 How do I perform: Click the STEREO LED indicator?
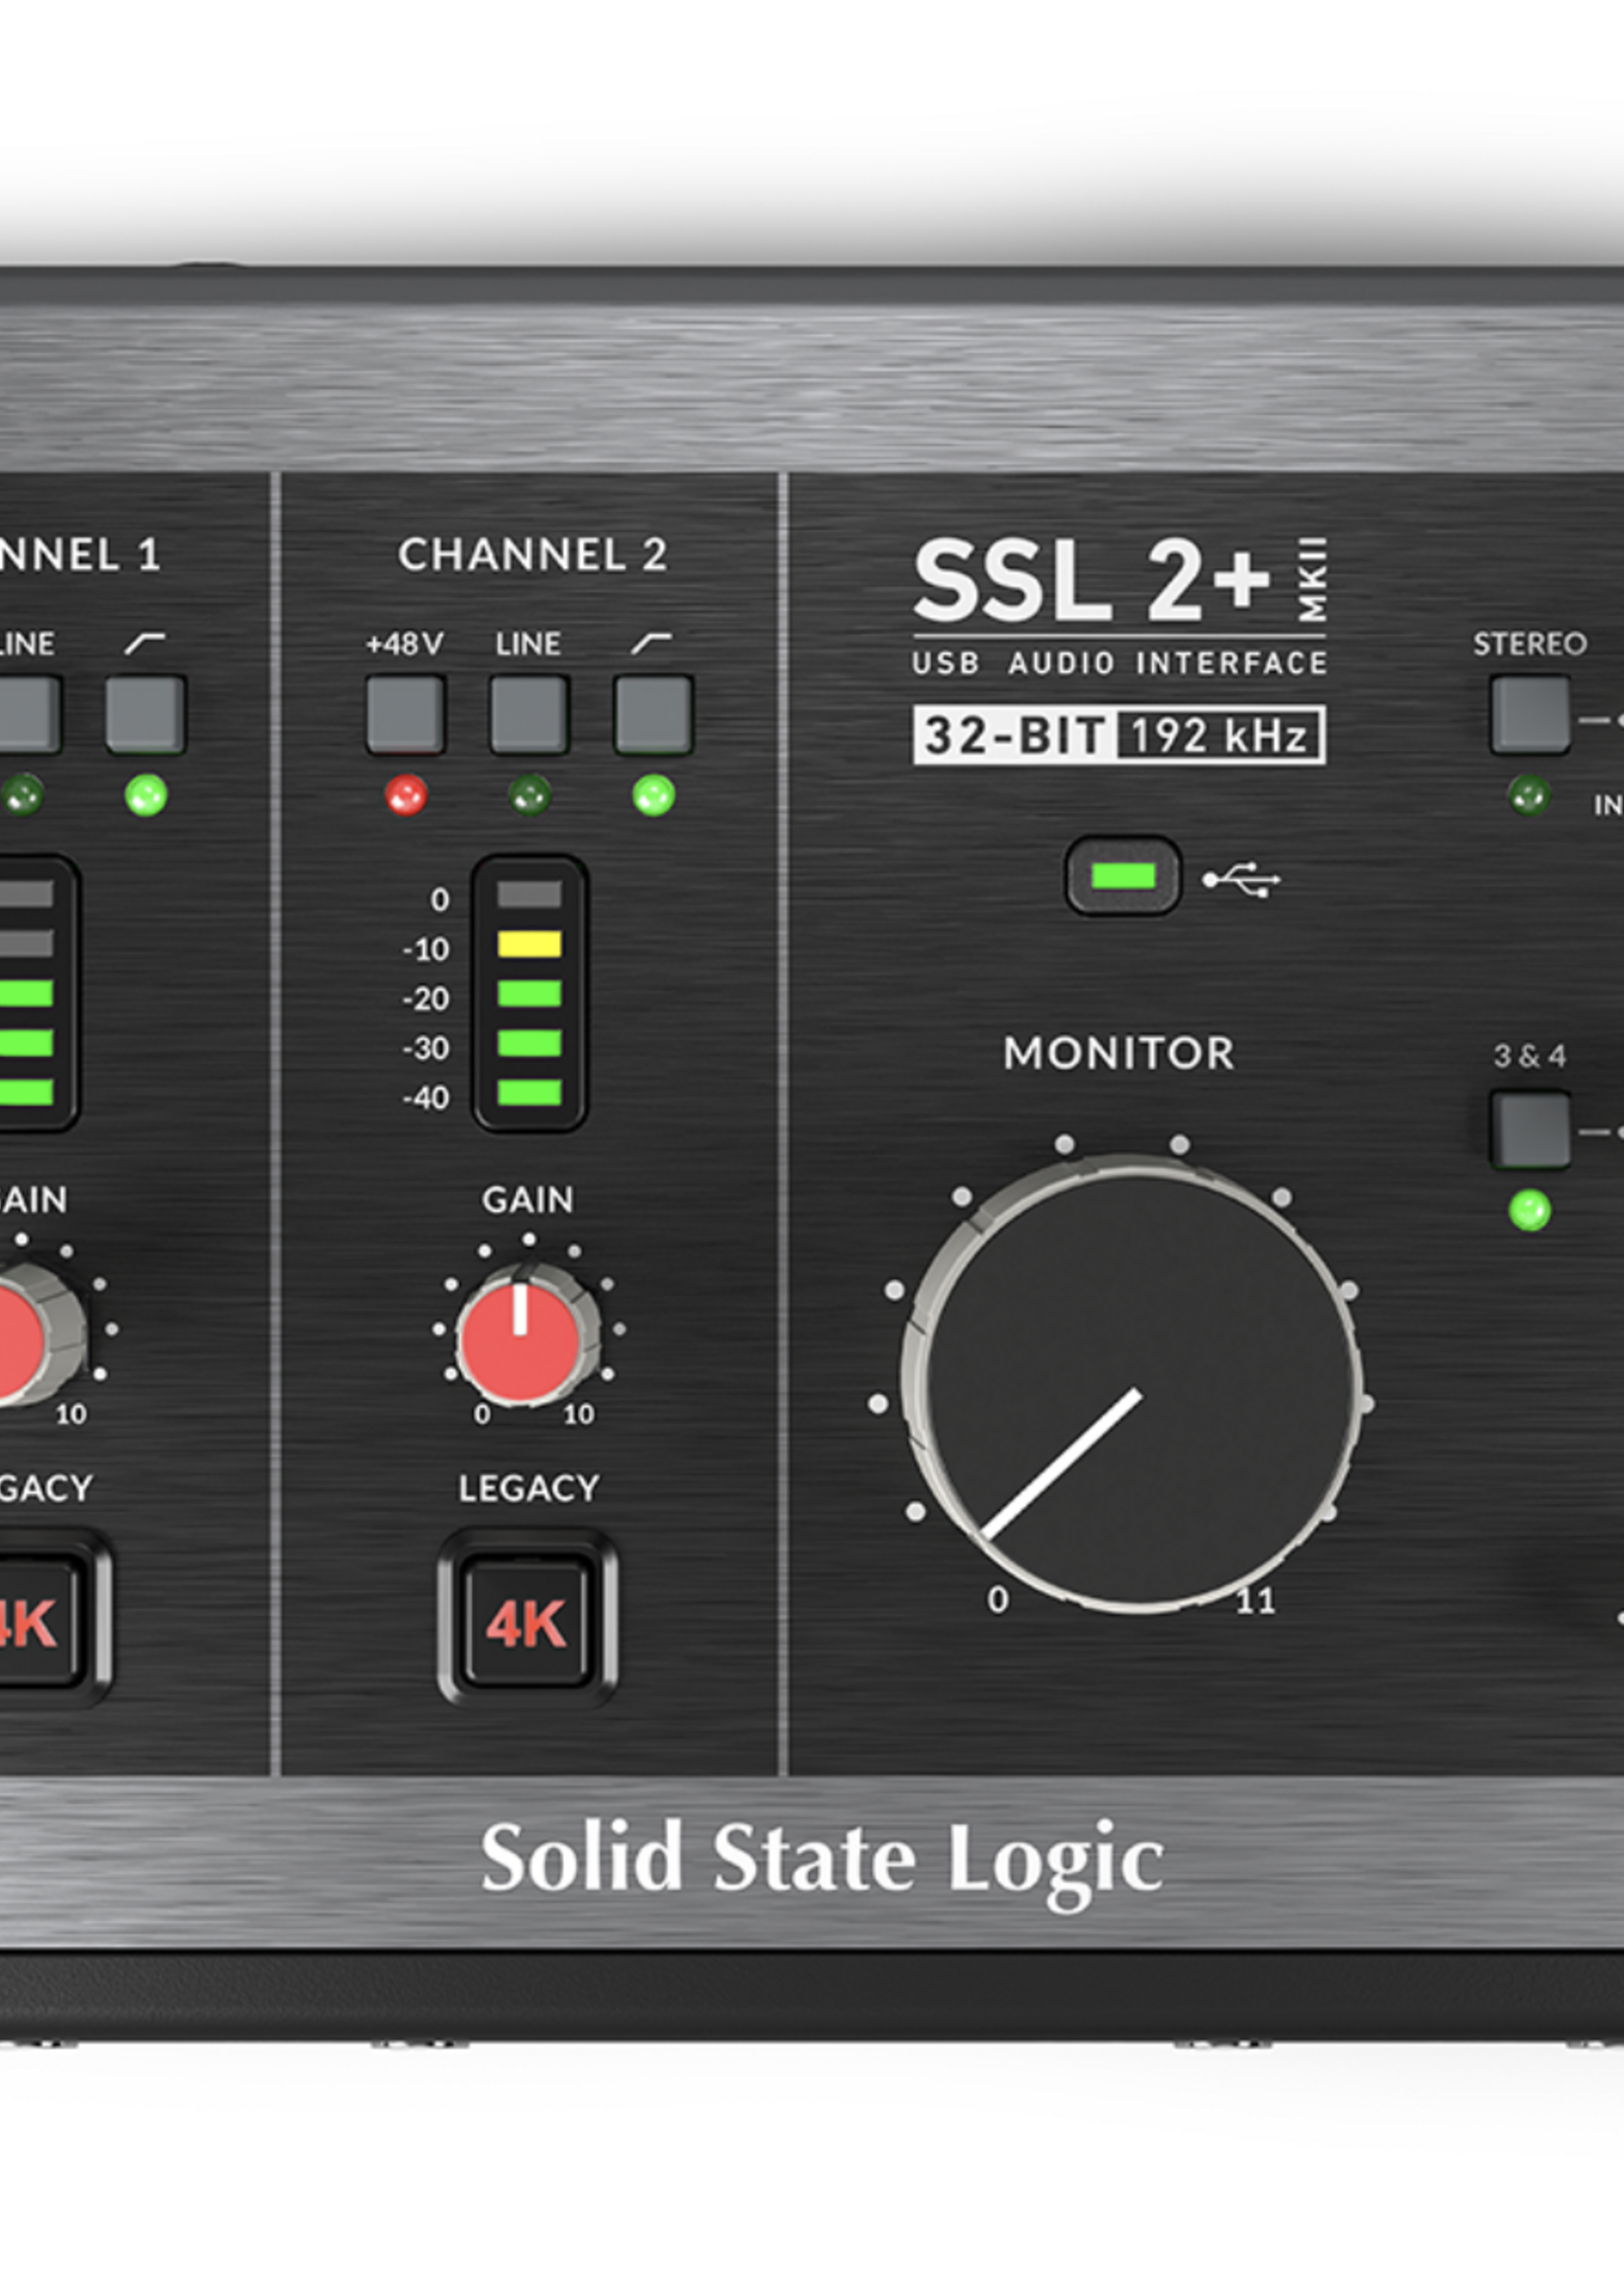click(1529, 796)
